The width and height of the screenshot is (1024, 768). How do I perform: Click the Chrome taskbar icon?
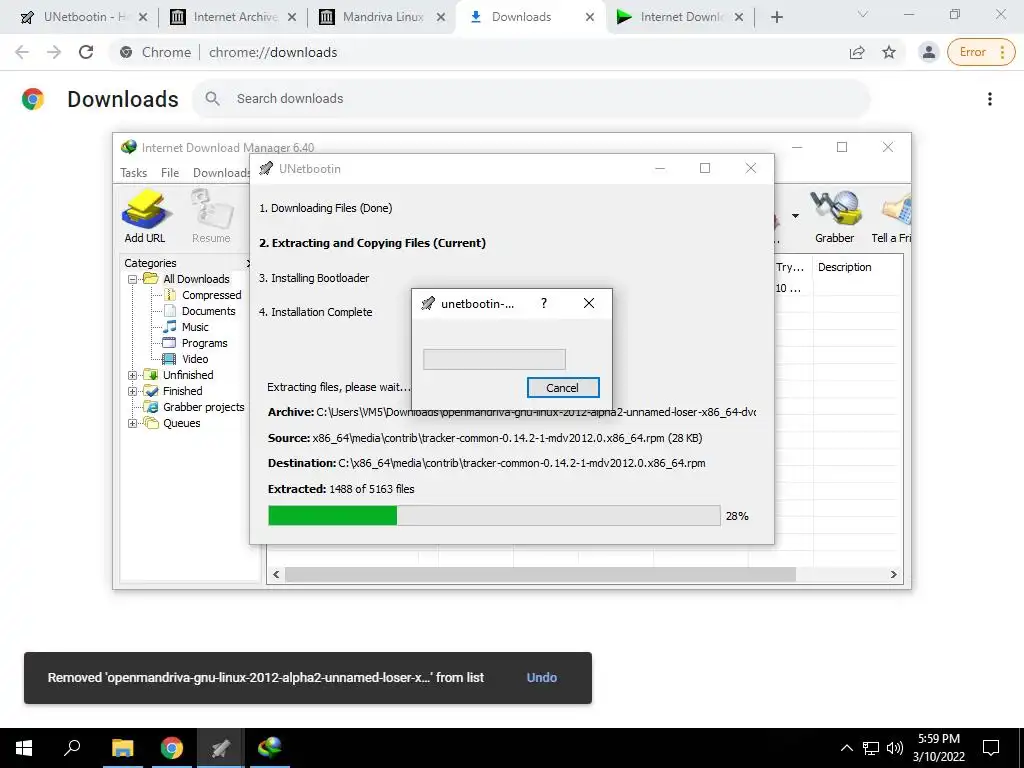point(172,748)
